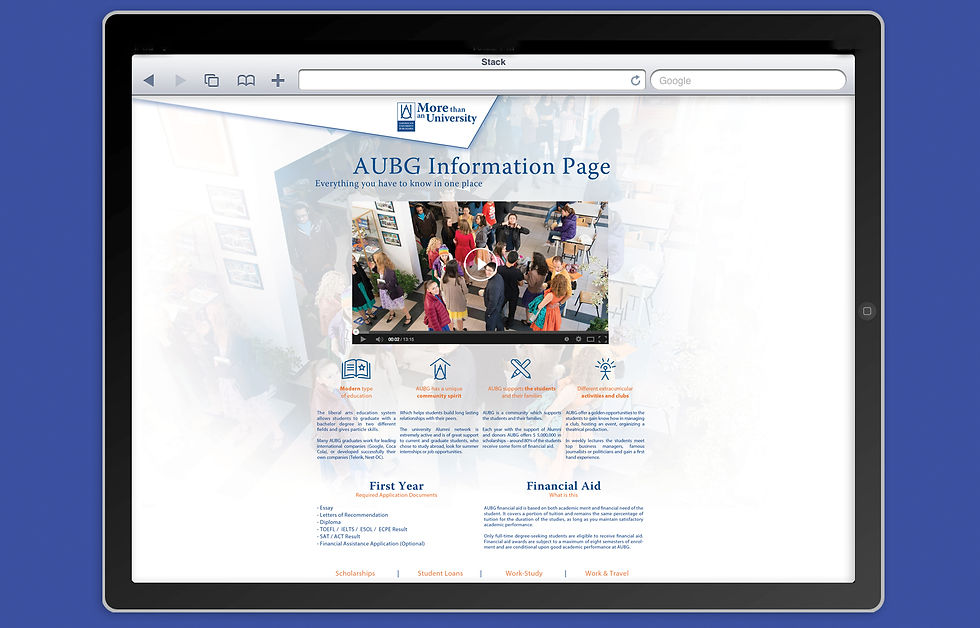Click the watch later clock icon in video
The image size is (980, 628).
point(567,339)
